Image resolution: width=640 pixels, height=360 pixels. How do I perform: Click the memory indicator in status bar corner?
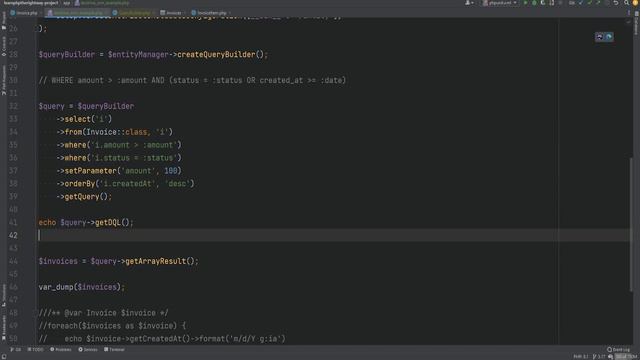[x=626, y=357]
